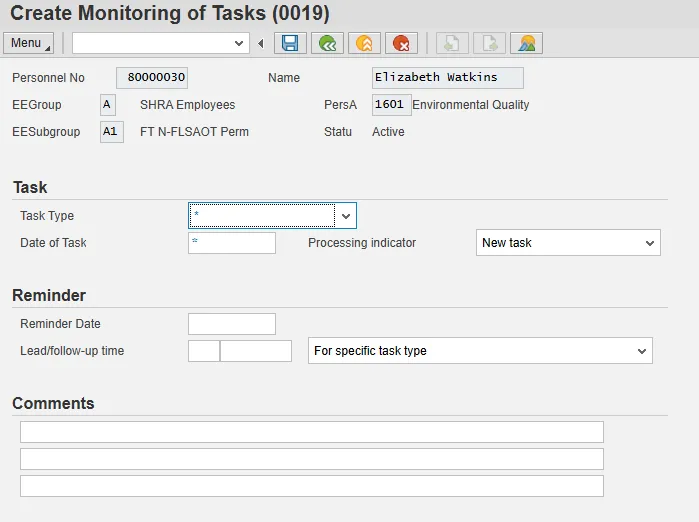Open the Task Type dropdown

coord(345,216)
